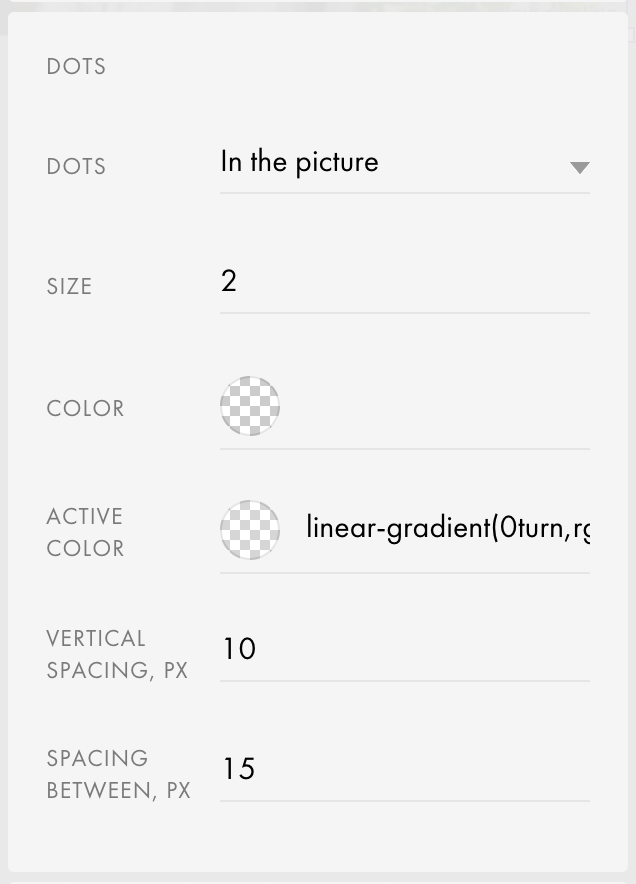Click the SIZE label

coord(69,286)
